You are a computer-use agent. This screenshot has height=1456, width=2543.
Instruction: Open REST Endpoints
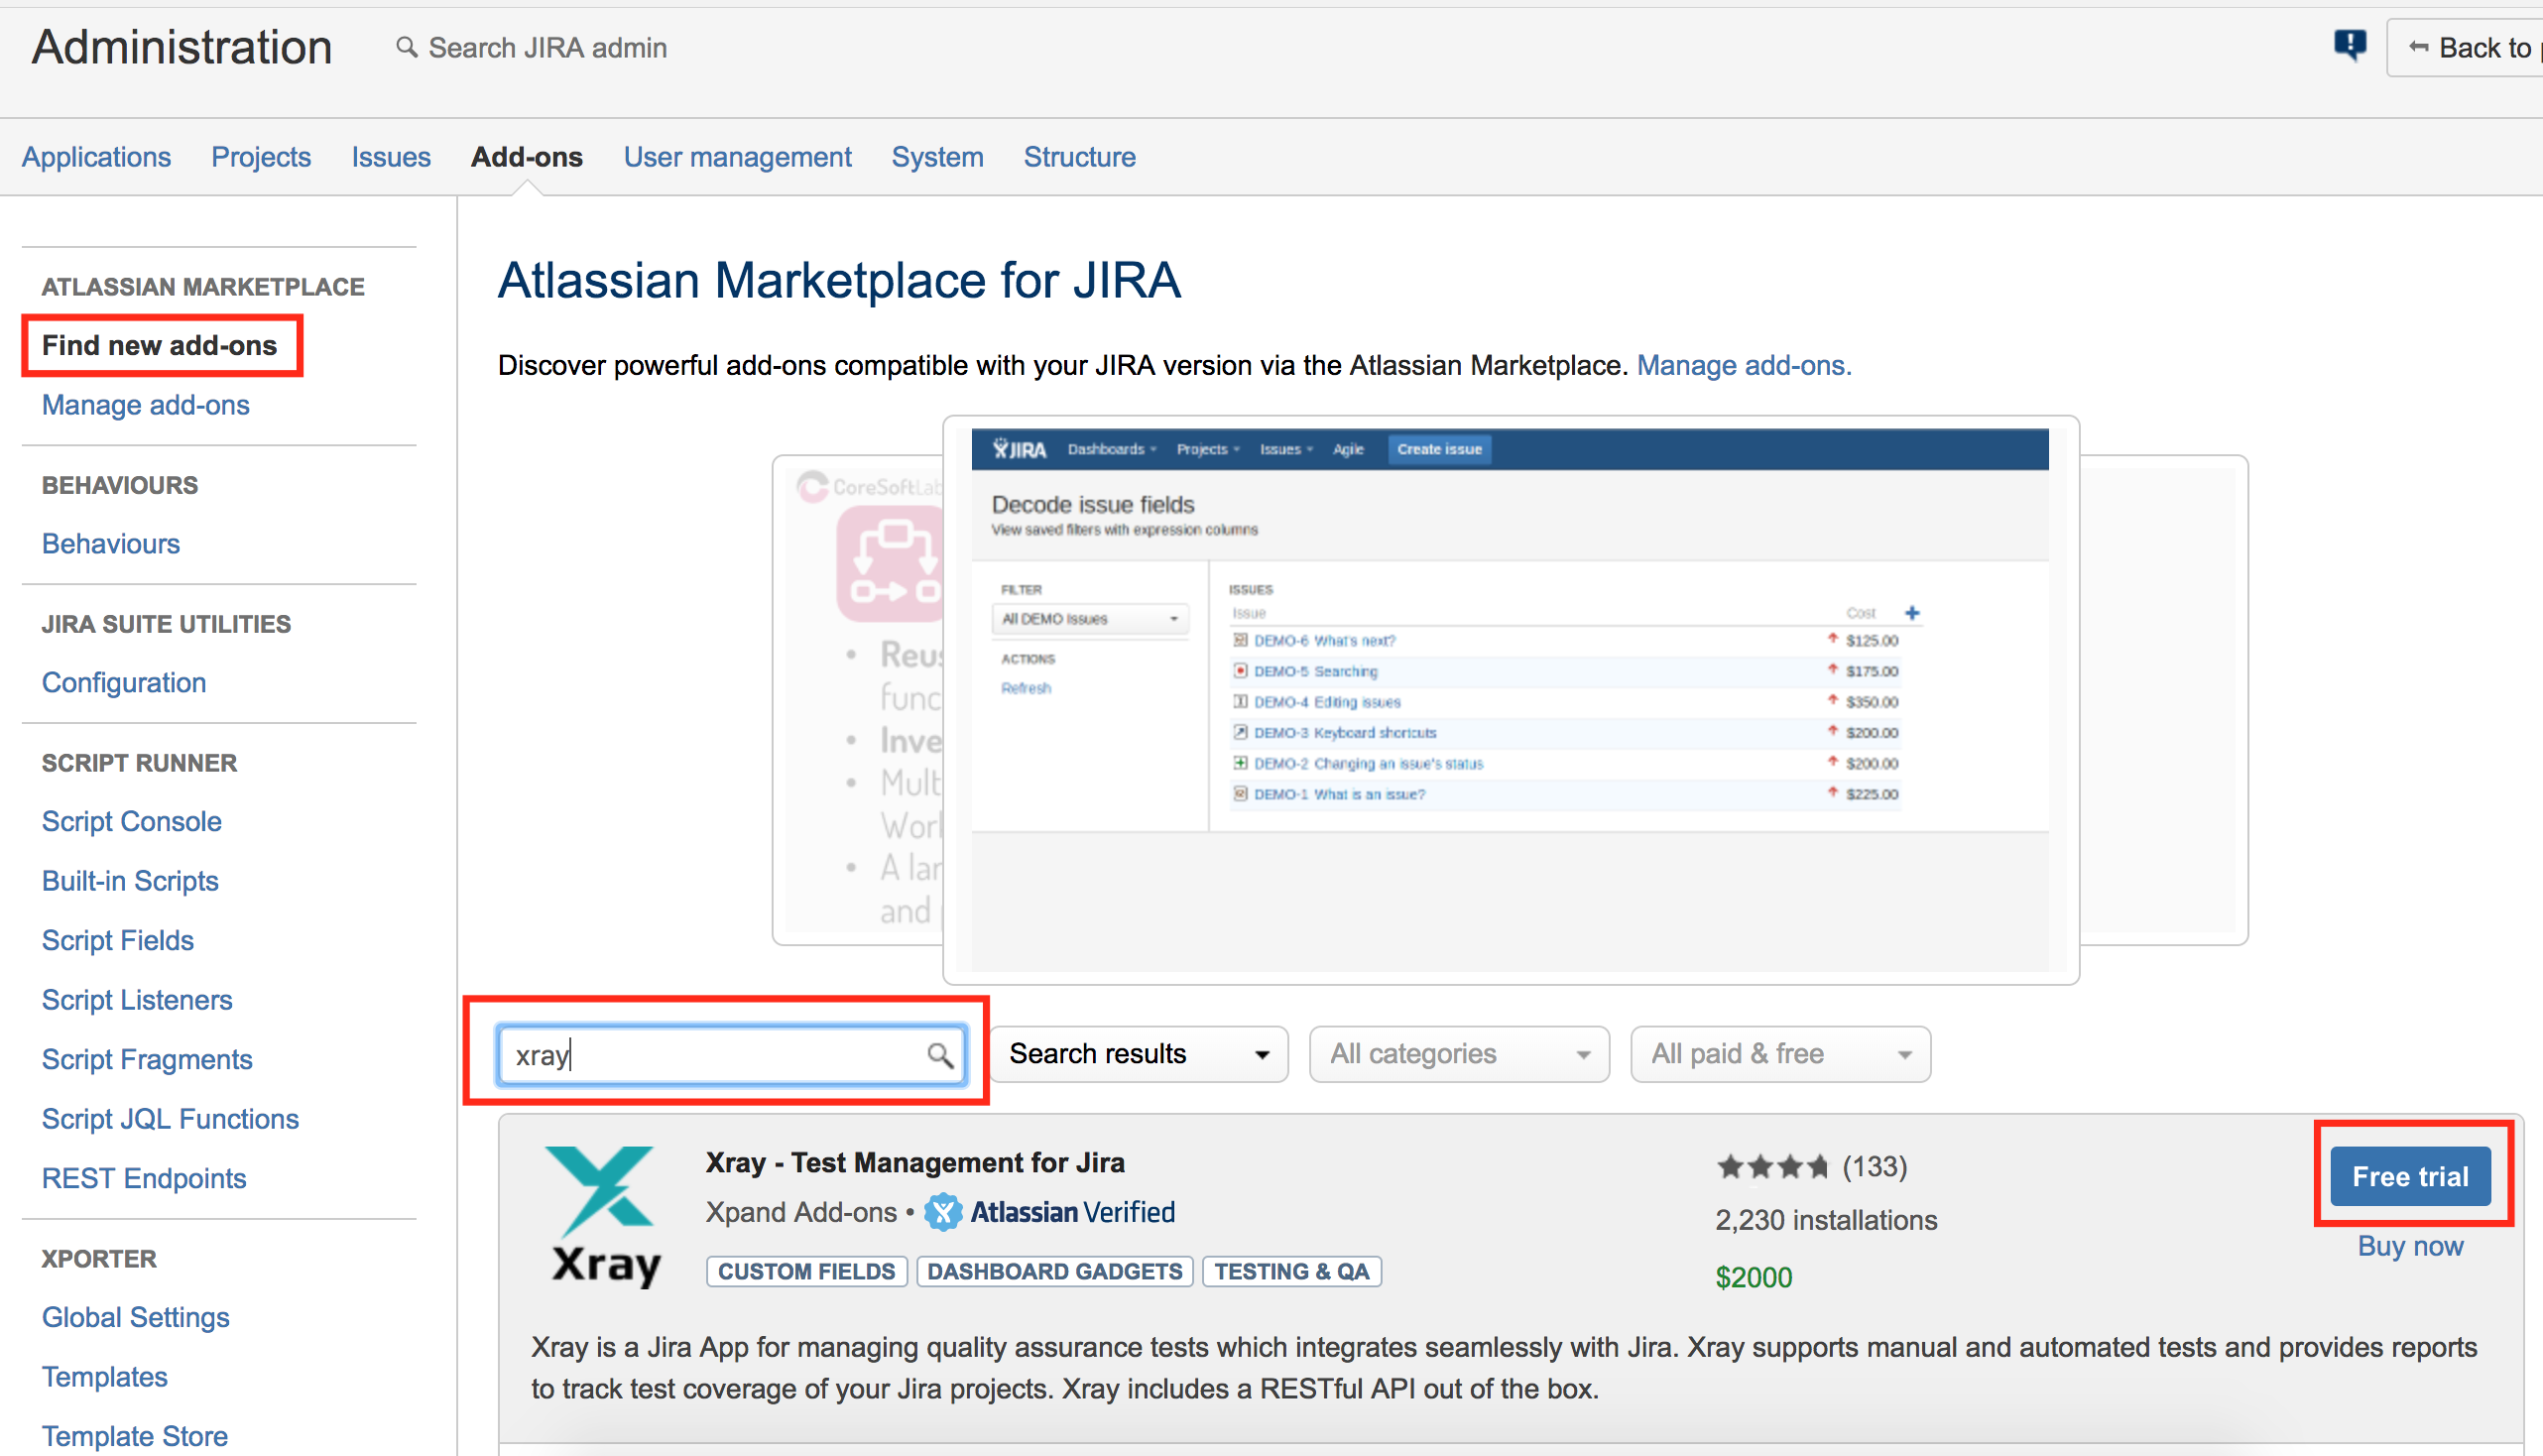pyautogui.click(x=144, y=1179)
